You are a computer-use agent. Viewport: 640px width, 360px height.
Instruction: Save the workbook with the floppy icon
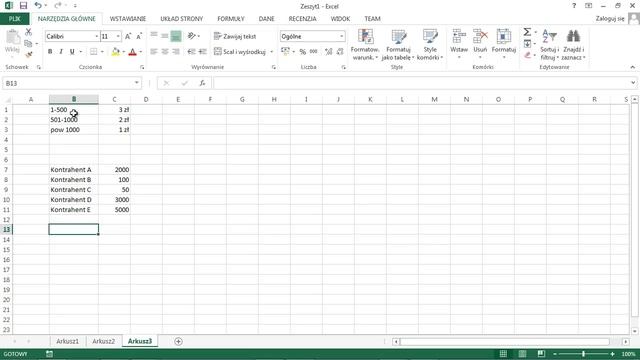point(23,6)
